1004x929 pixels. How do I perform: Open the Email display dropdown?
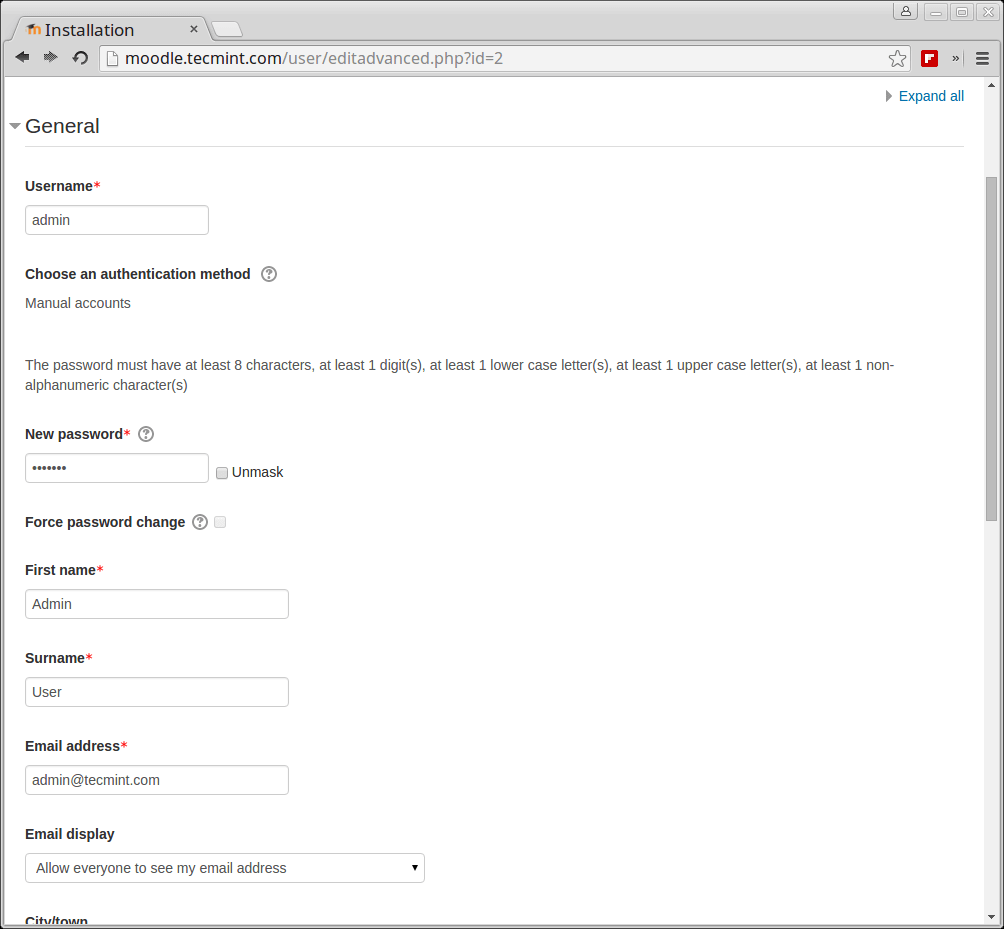(x=225, y=868)
